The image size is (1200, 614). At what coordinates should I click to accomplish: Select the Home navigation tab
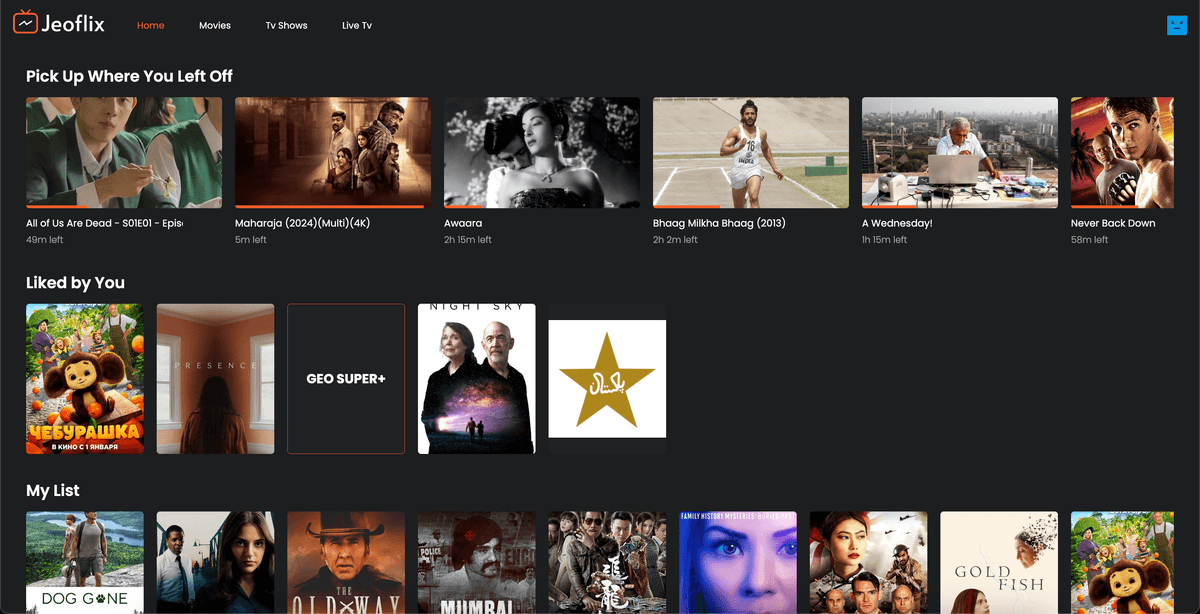coord(150,26)
